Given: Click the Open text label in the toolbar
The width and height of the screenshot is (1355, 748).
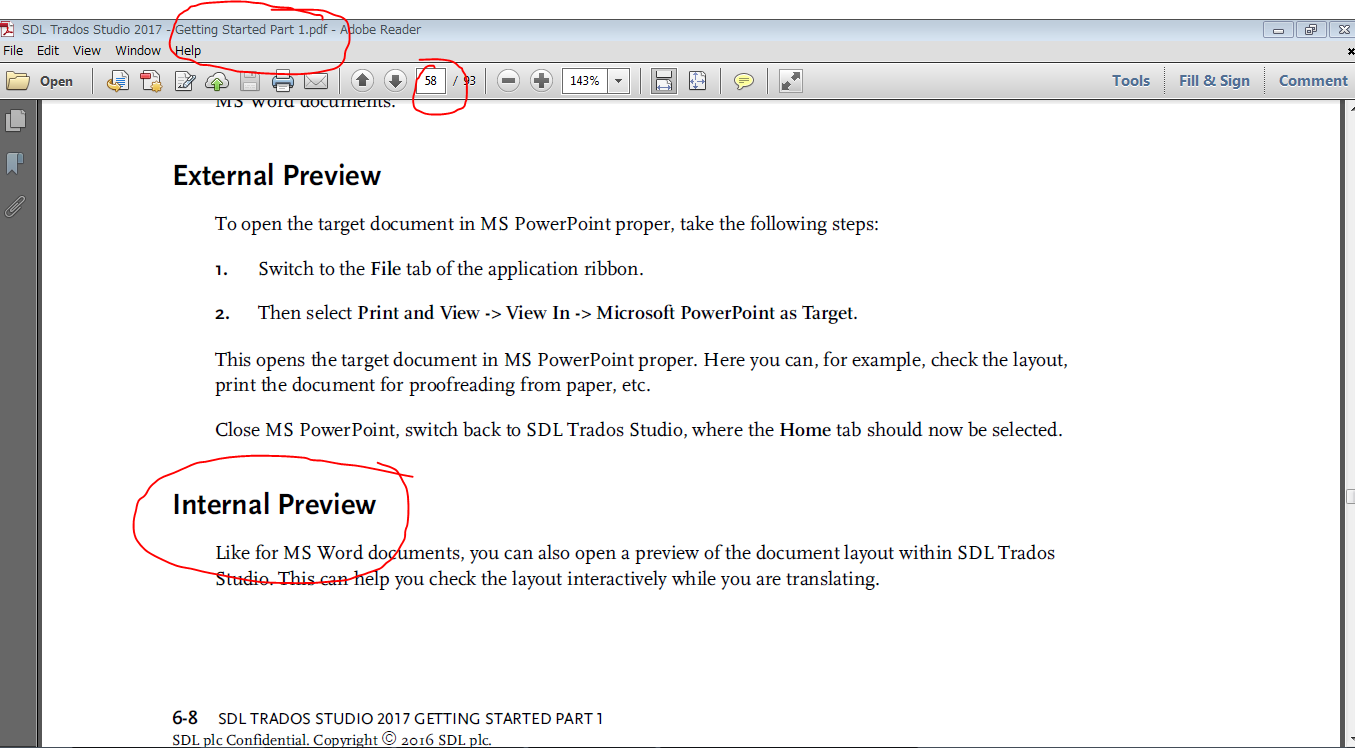Looking at the screenshot, I should tap(56, 81).
